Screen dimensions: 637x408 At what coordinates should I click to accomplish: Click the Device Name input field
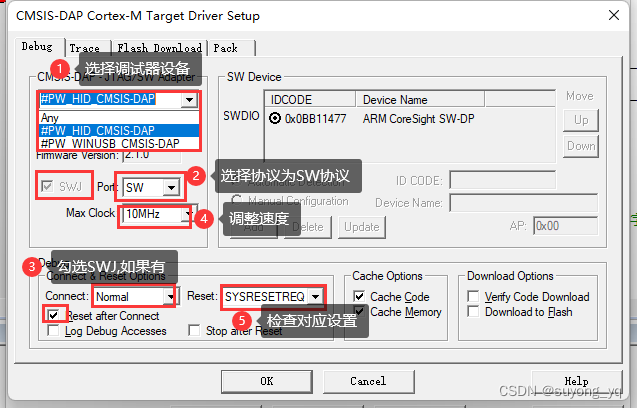click(x=524, y=202)
